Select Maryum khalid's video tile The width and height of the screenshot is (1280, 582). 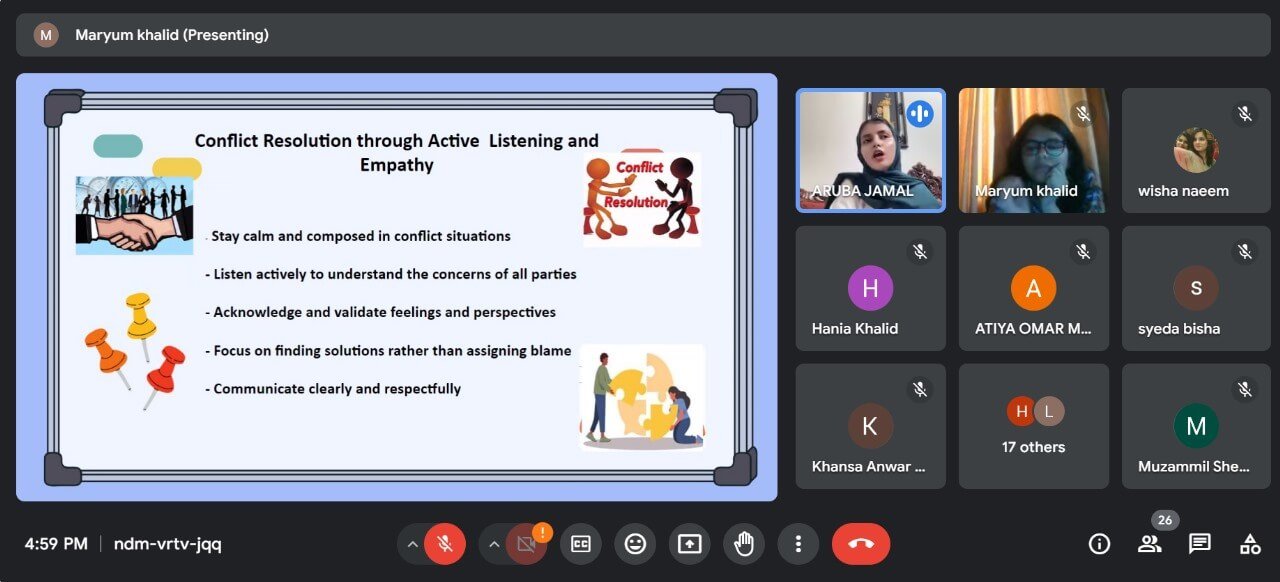(x=1033, y=150)
